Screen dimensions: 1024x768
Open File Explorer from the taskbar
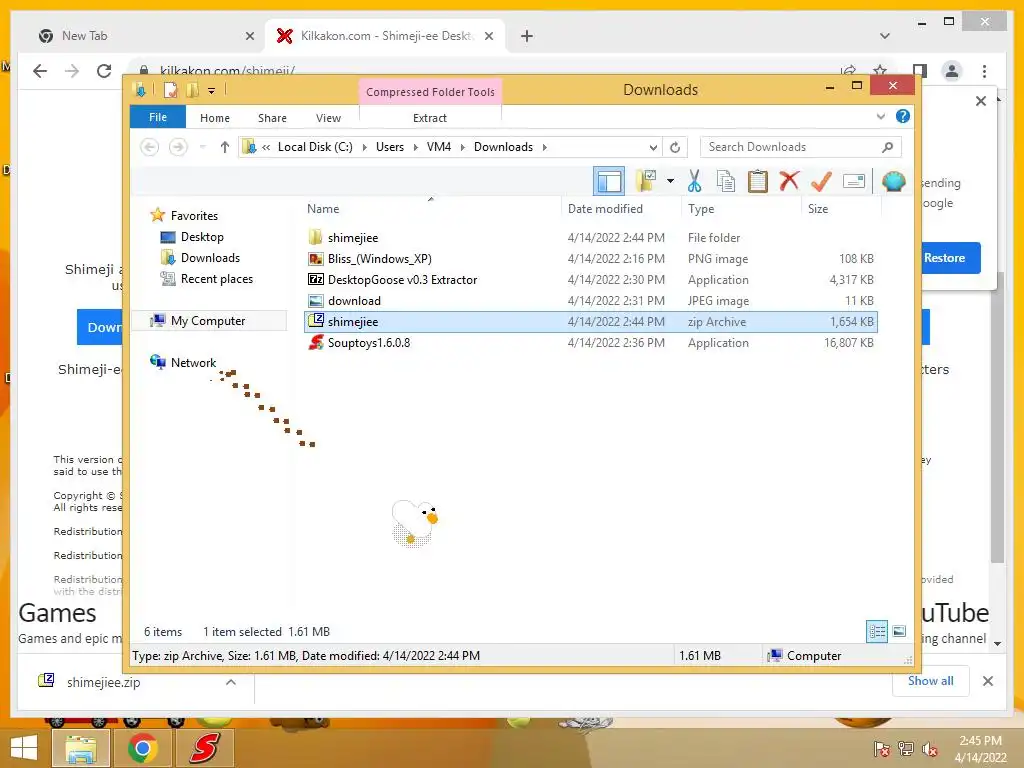(80, 748)
